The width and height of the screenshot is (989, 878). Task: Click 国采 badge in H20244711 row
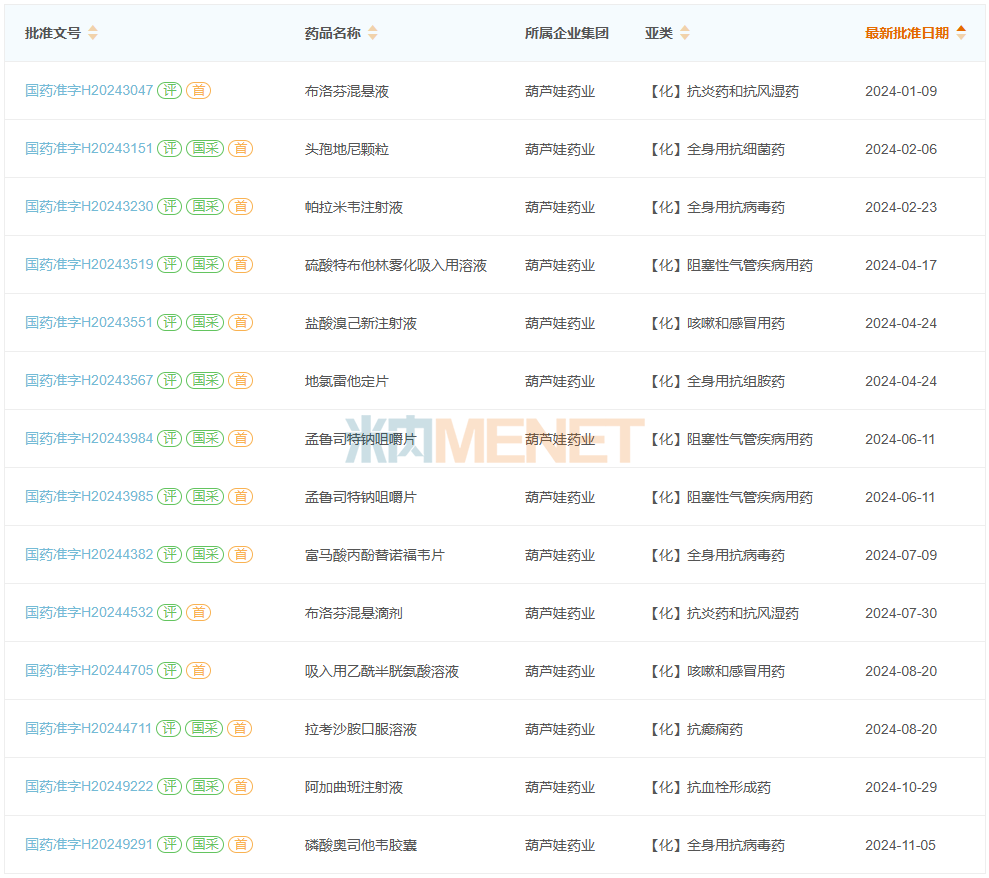tap(204, 729)
